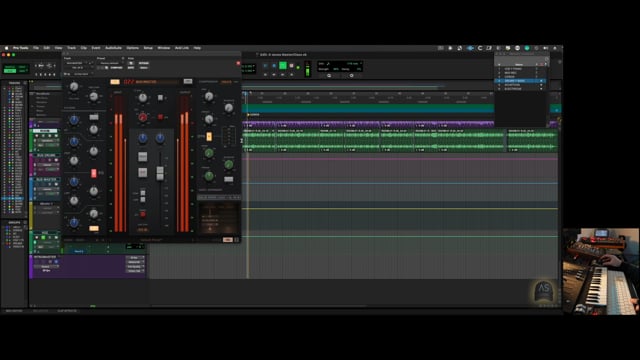
Task: Open the plugin Track selector dropdown
Action: pos(76,63)
